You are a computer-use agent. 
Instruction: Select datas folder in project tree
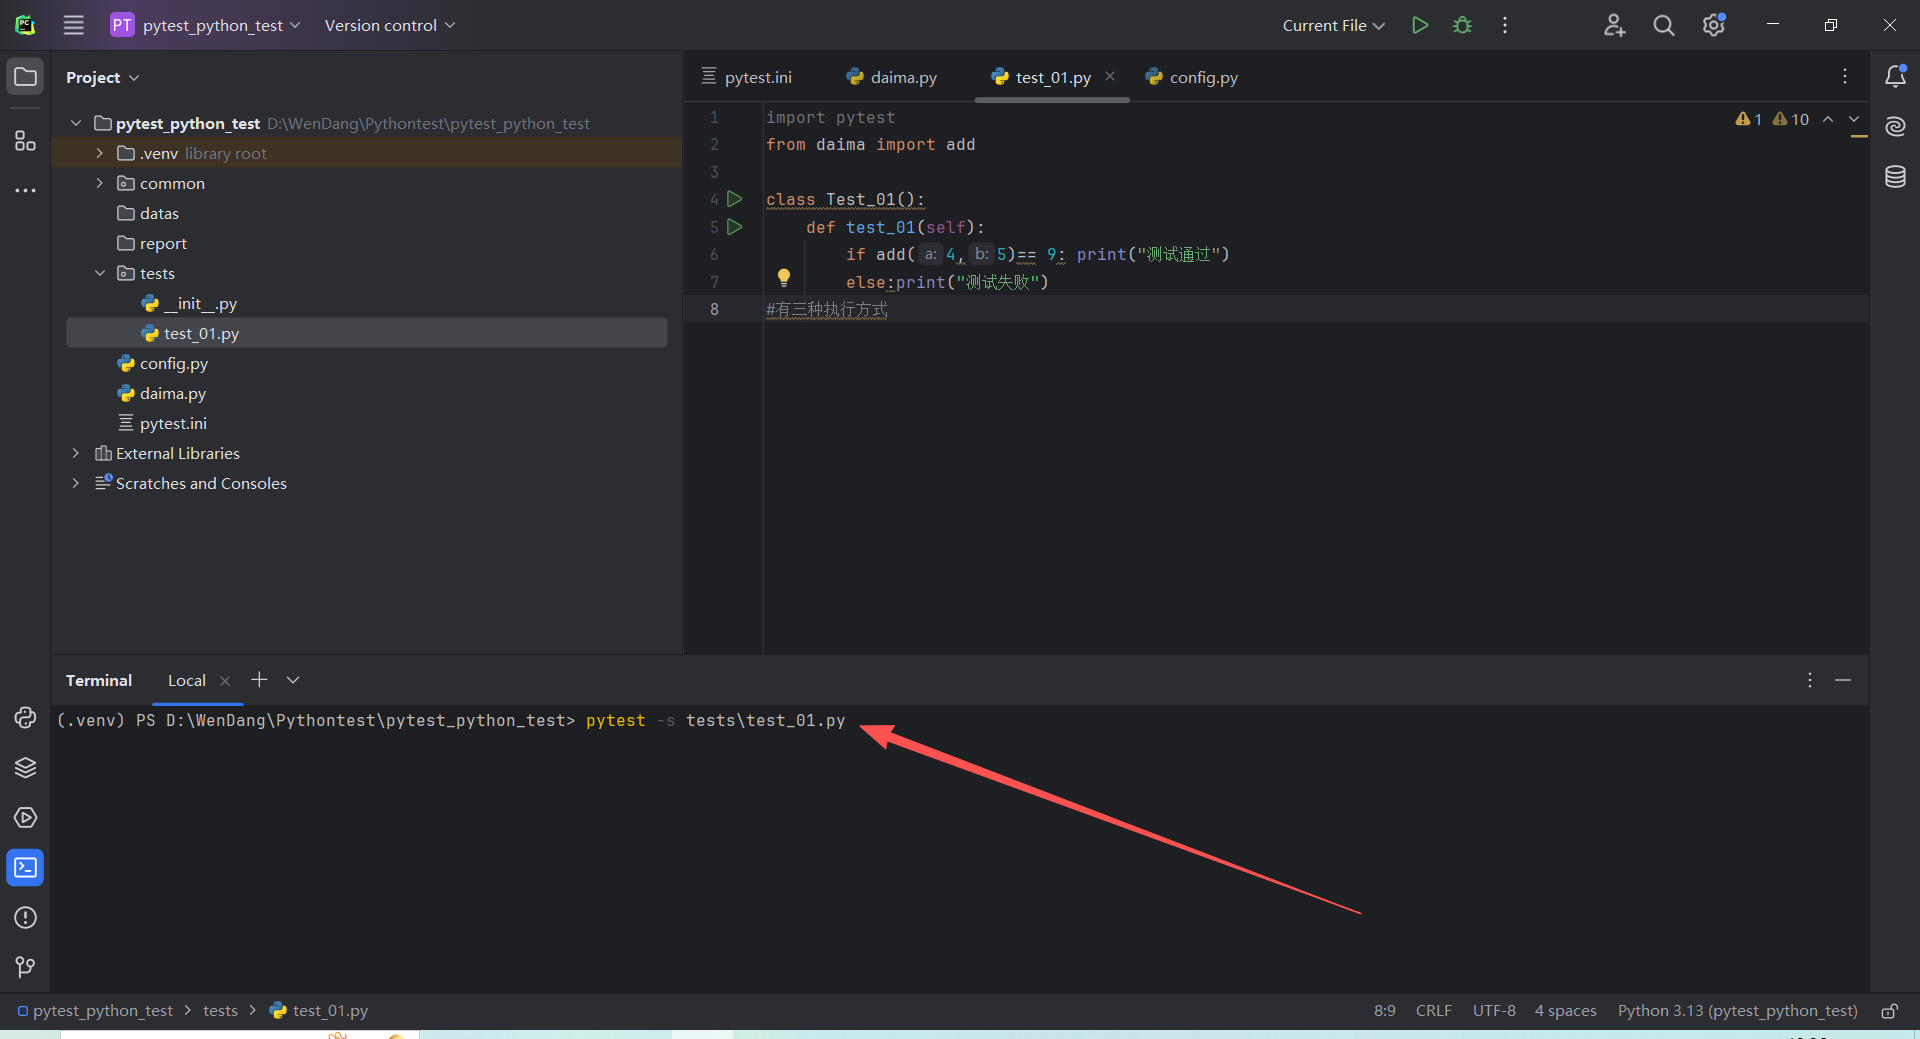[159, 213]
